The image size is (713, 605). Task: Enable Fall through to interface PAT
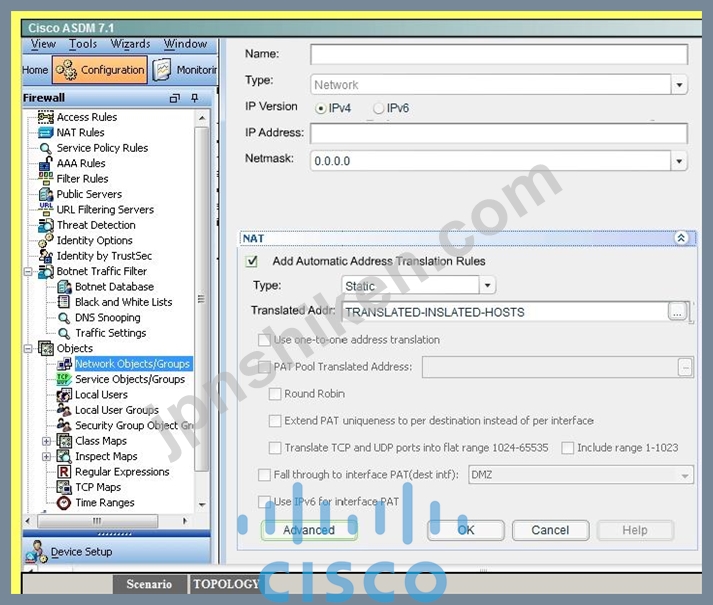[264, 475]
